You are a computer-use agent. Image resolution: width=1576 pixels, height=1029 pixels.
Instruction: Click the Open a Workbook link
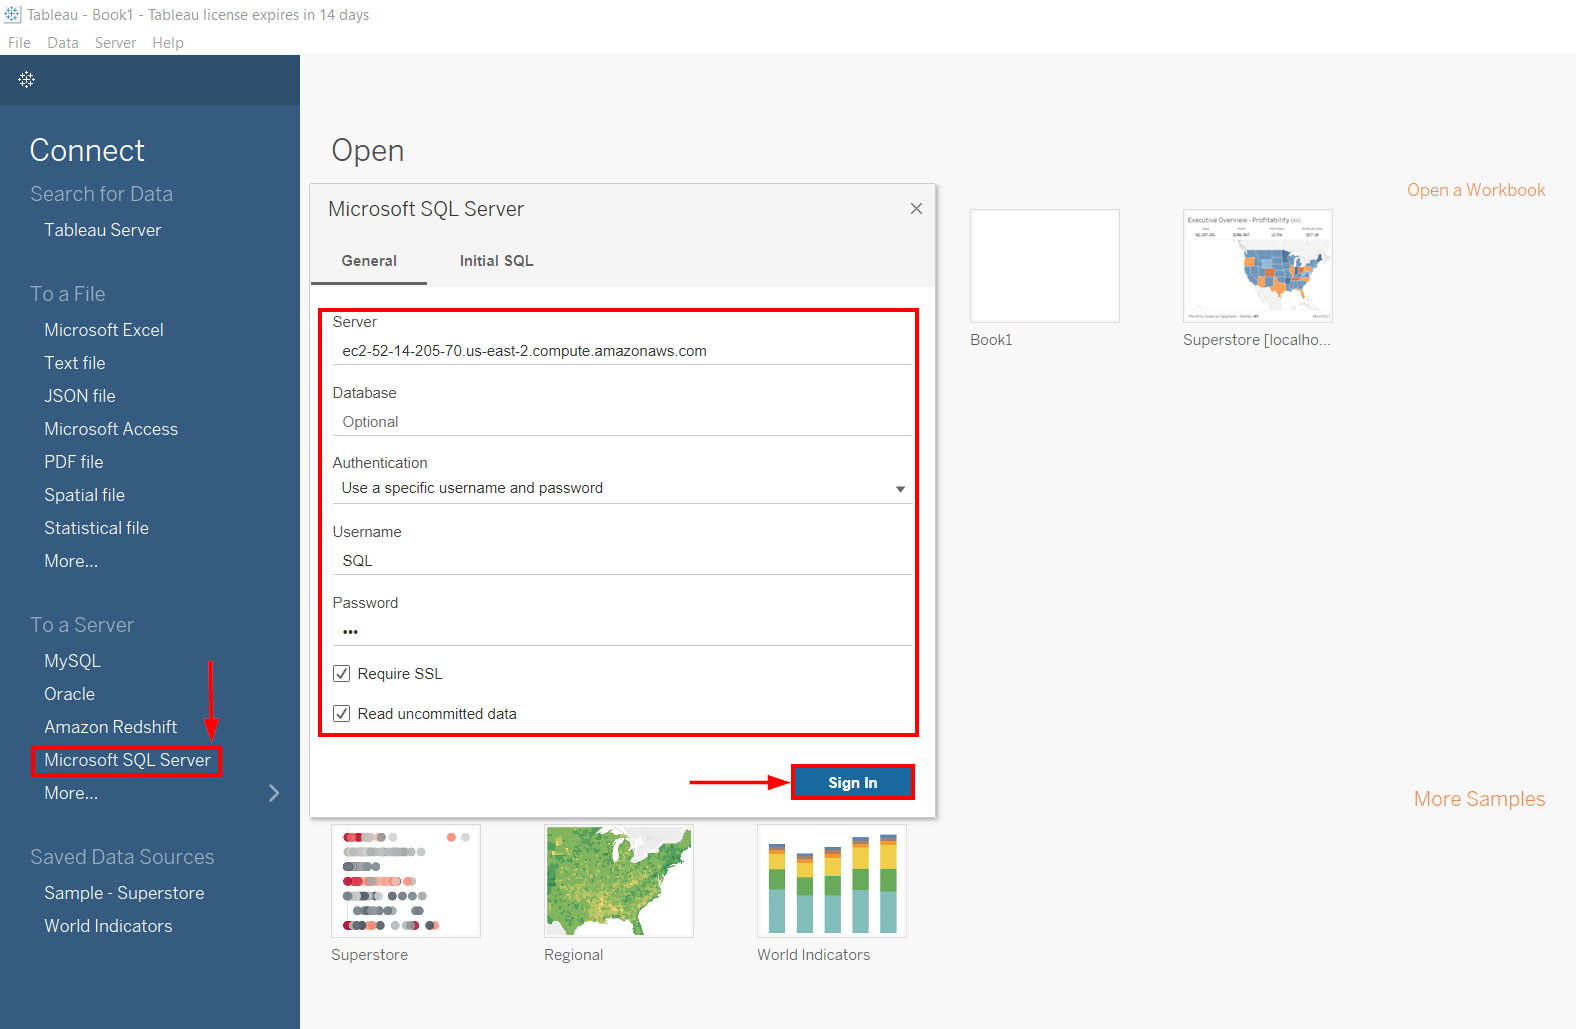(1476, 190)
